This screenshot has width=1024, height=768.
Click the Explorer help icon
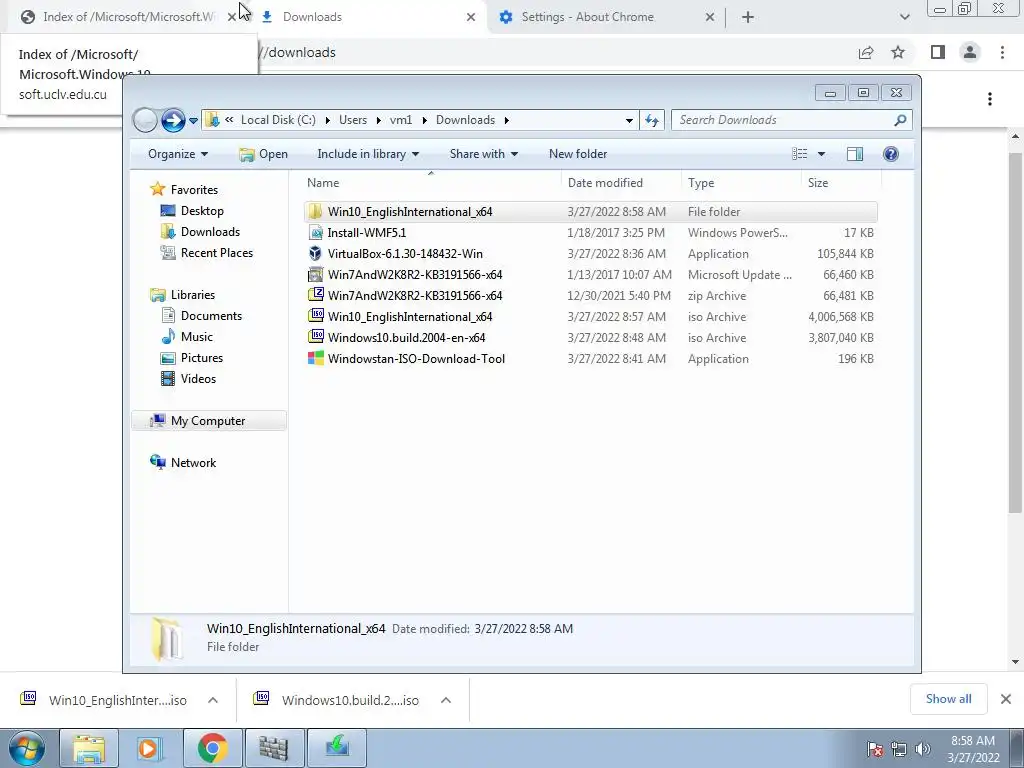(x=890, y=154)
